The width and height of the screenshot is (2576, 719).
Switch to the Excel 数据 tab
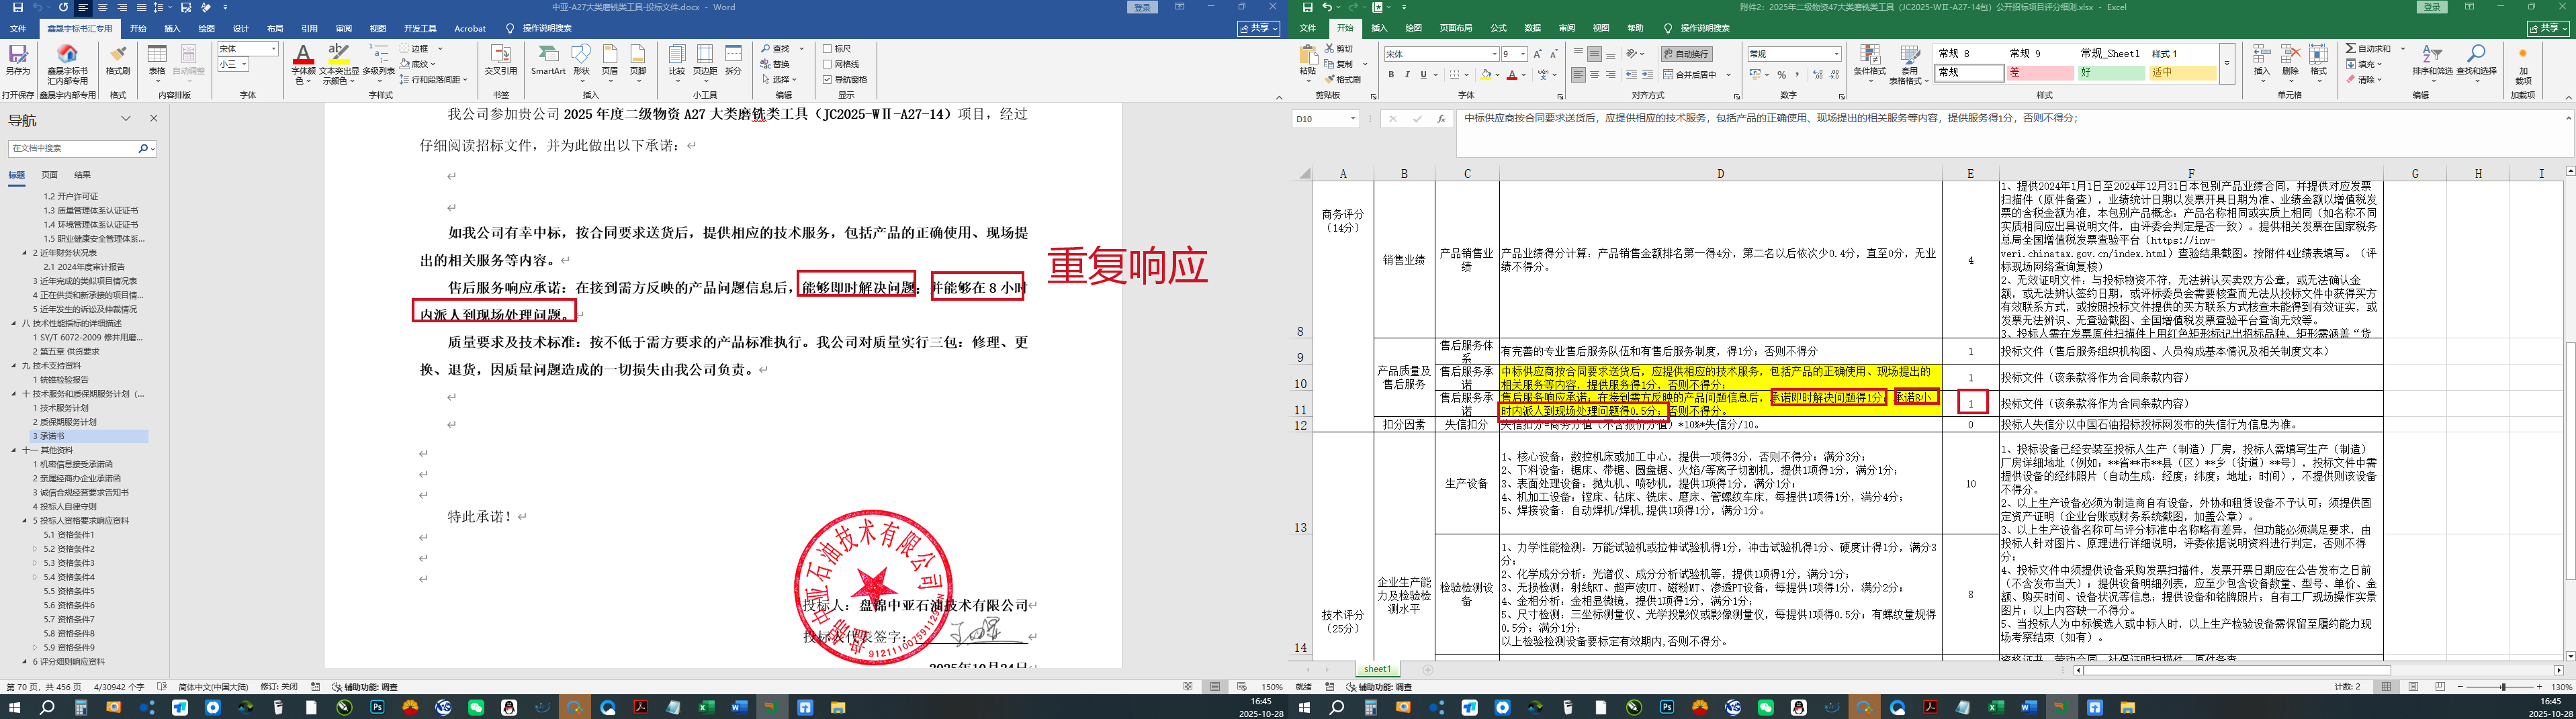click(x=1532, y=29)
